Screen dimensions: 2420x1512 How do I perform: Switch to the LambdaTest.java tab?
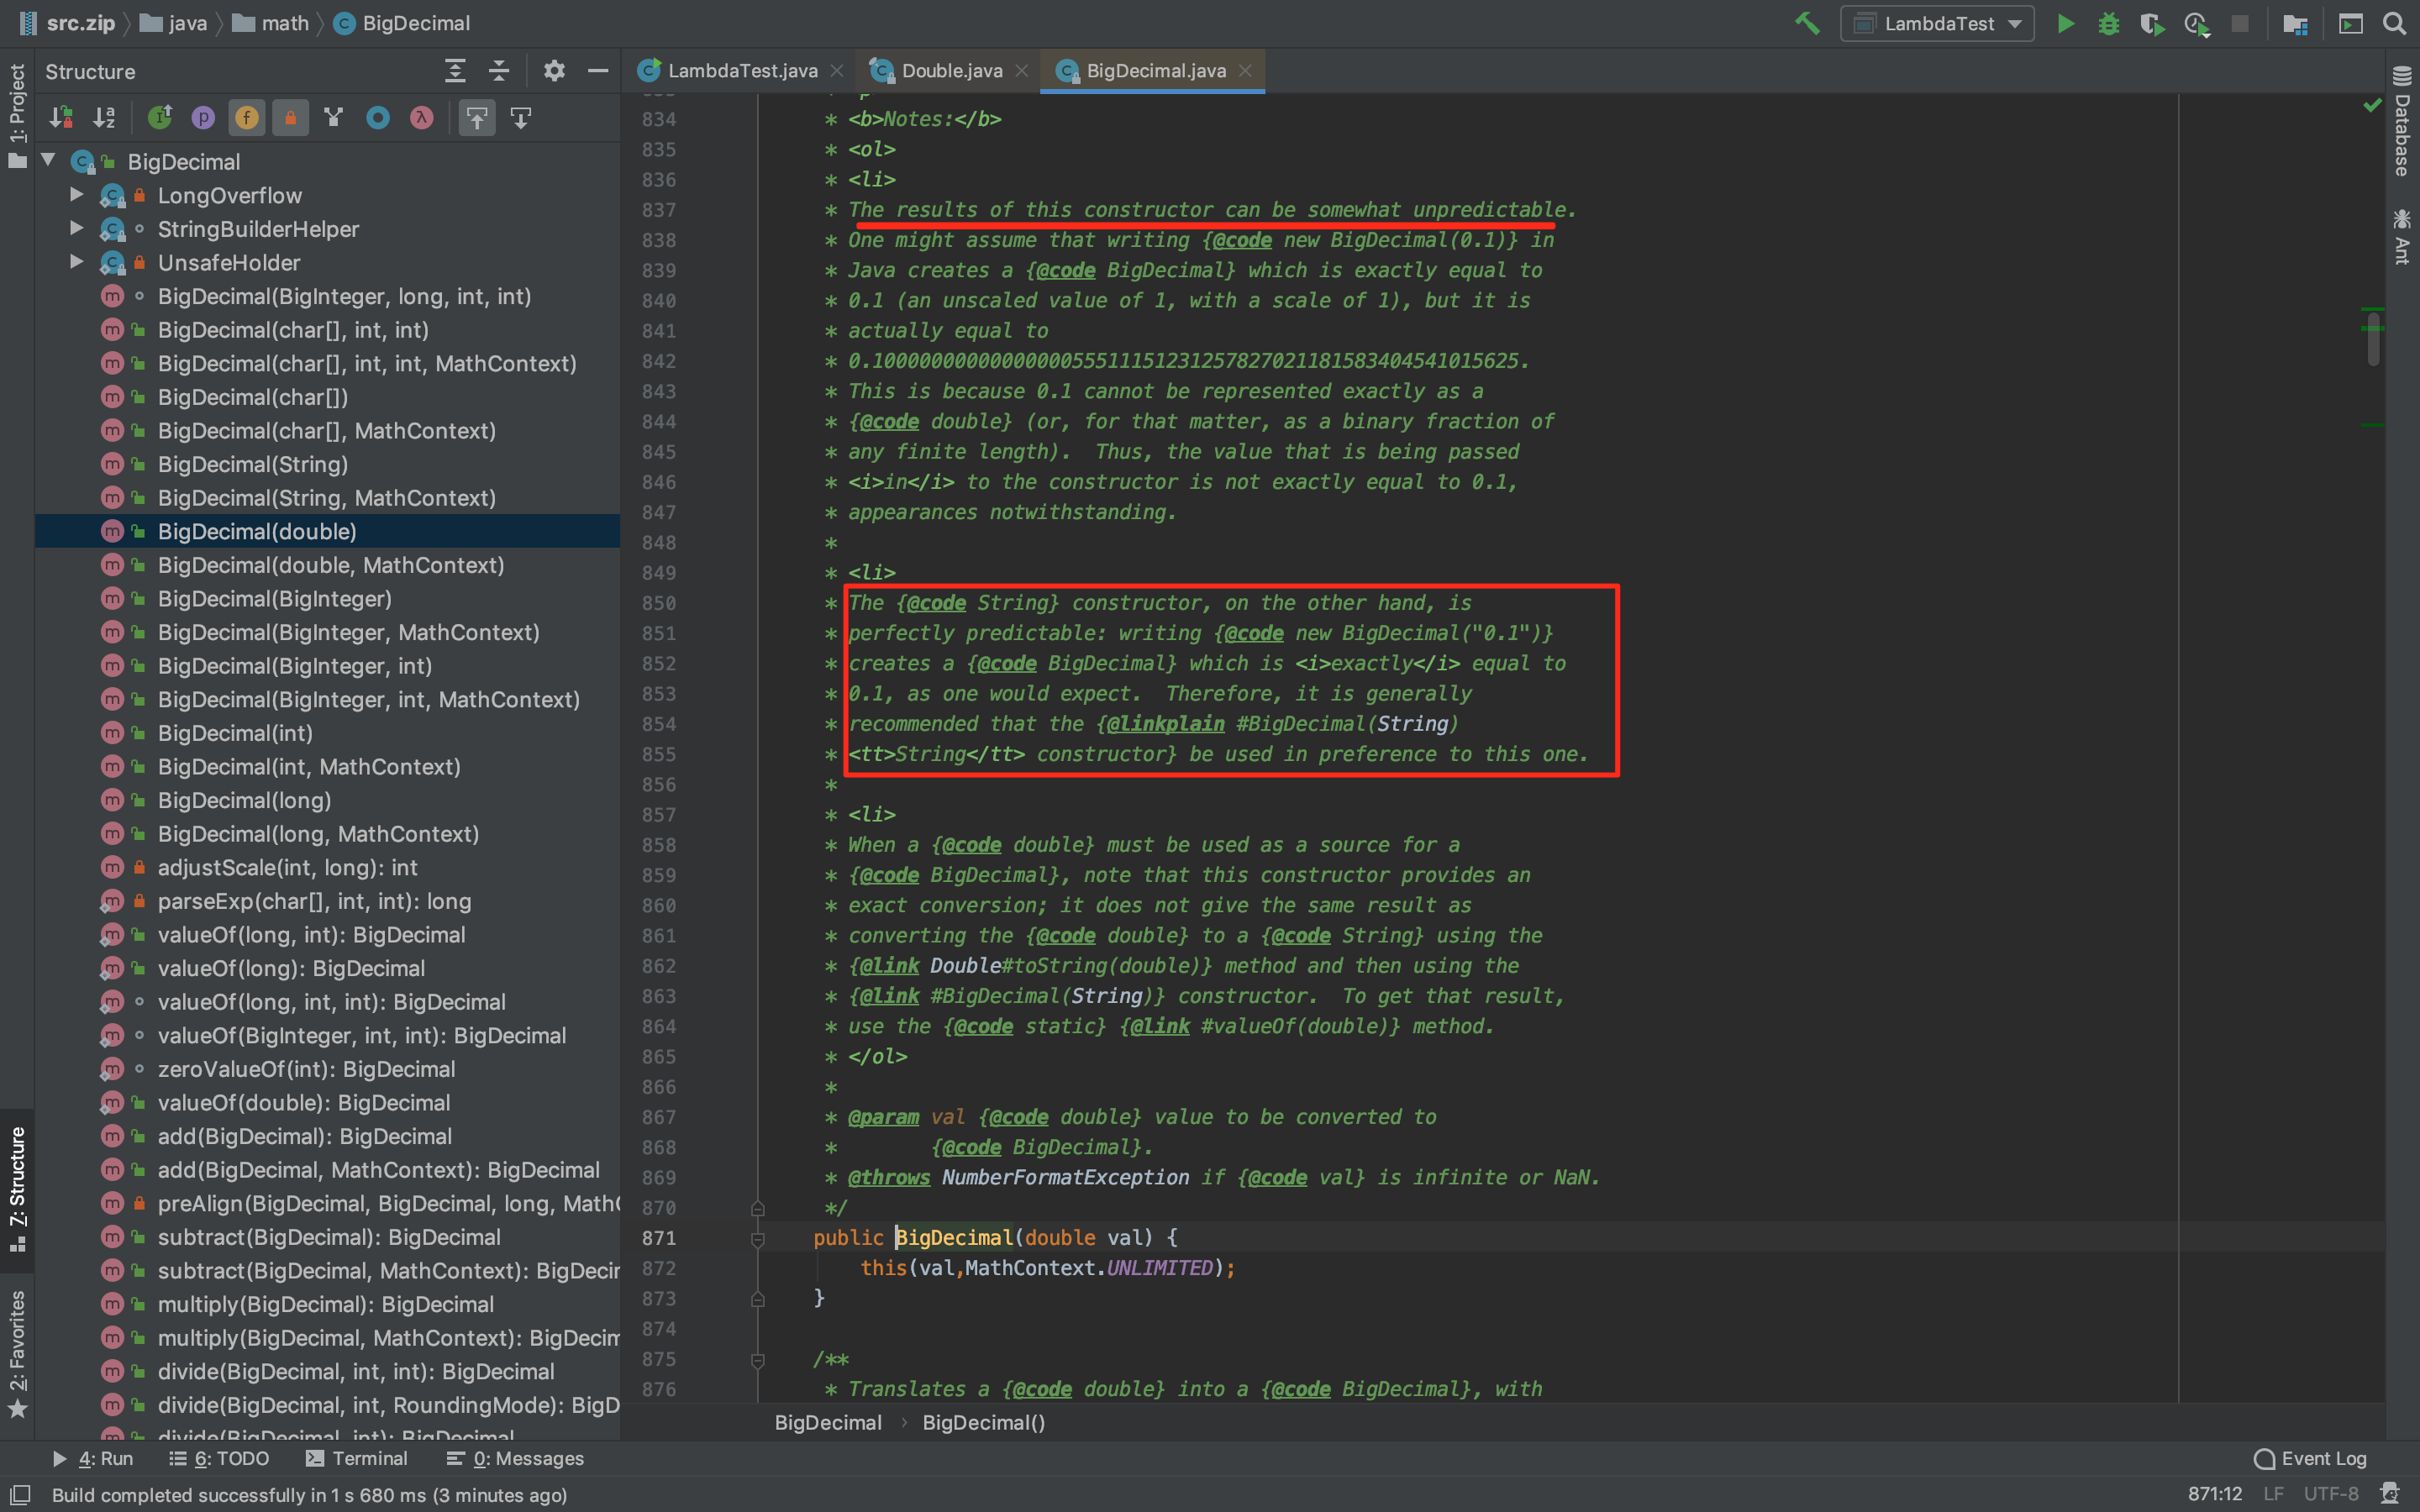(742, 71)
